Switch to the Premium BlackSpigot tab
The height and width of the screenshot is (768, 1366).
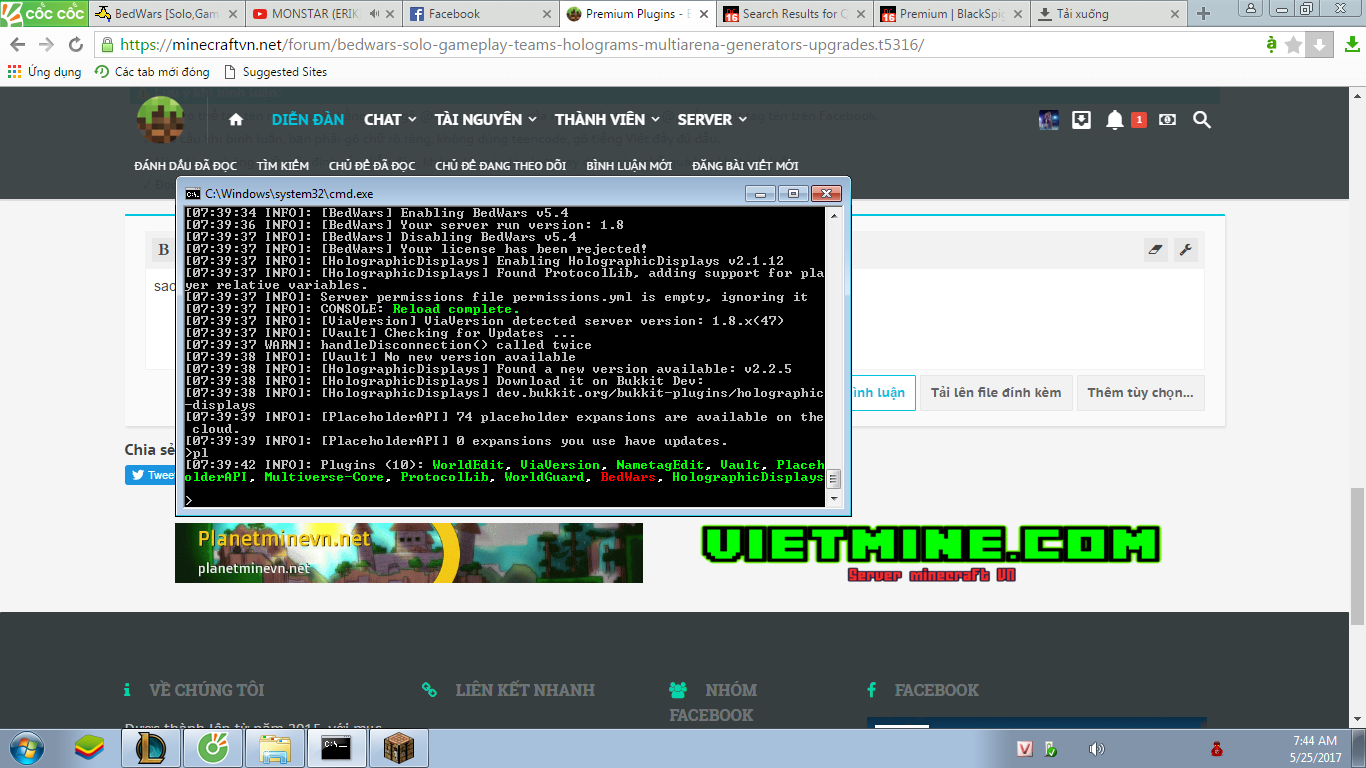[x=951, y=14]
